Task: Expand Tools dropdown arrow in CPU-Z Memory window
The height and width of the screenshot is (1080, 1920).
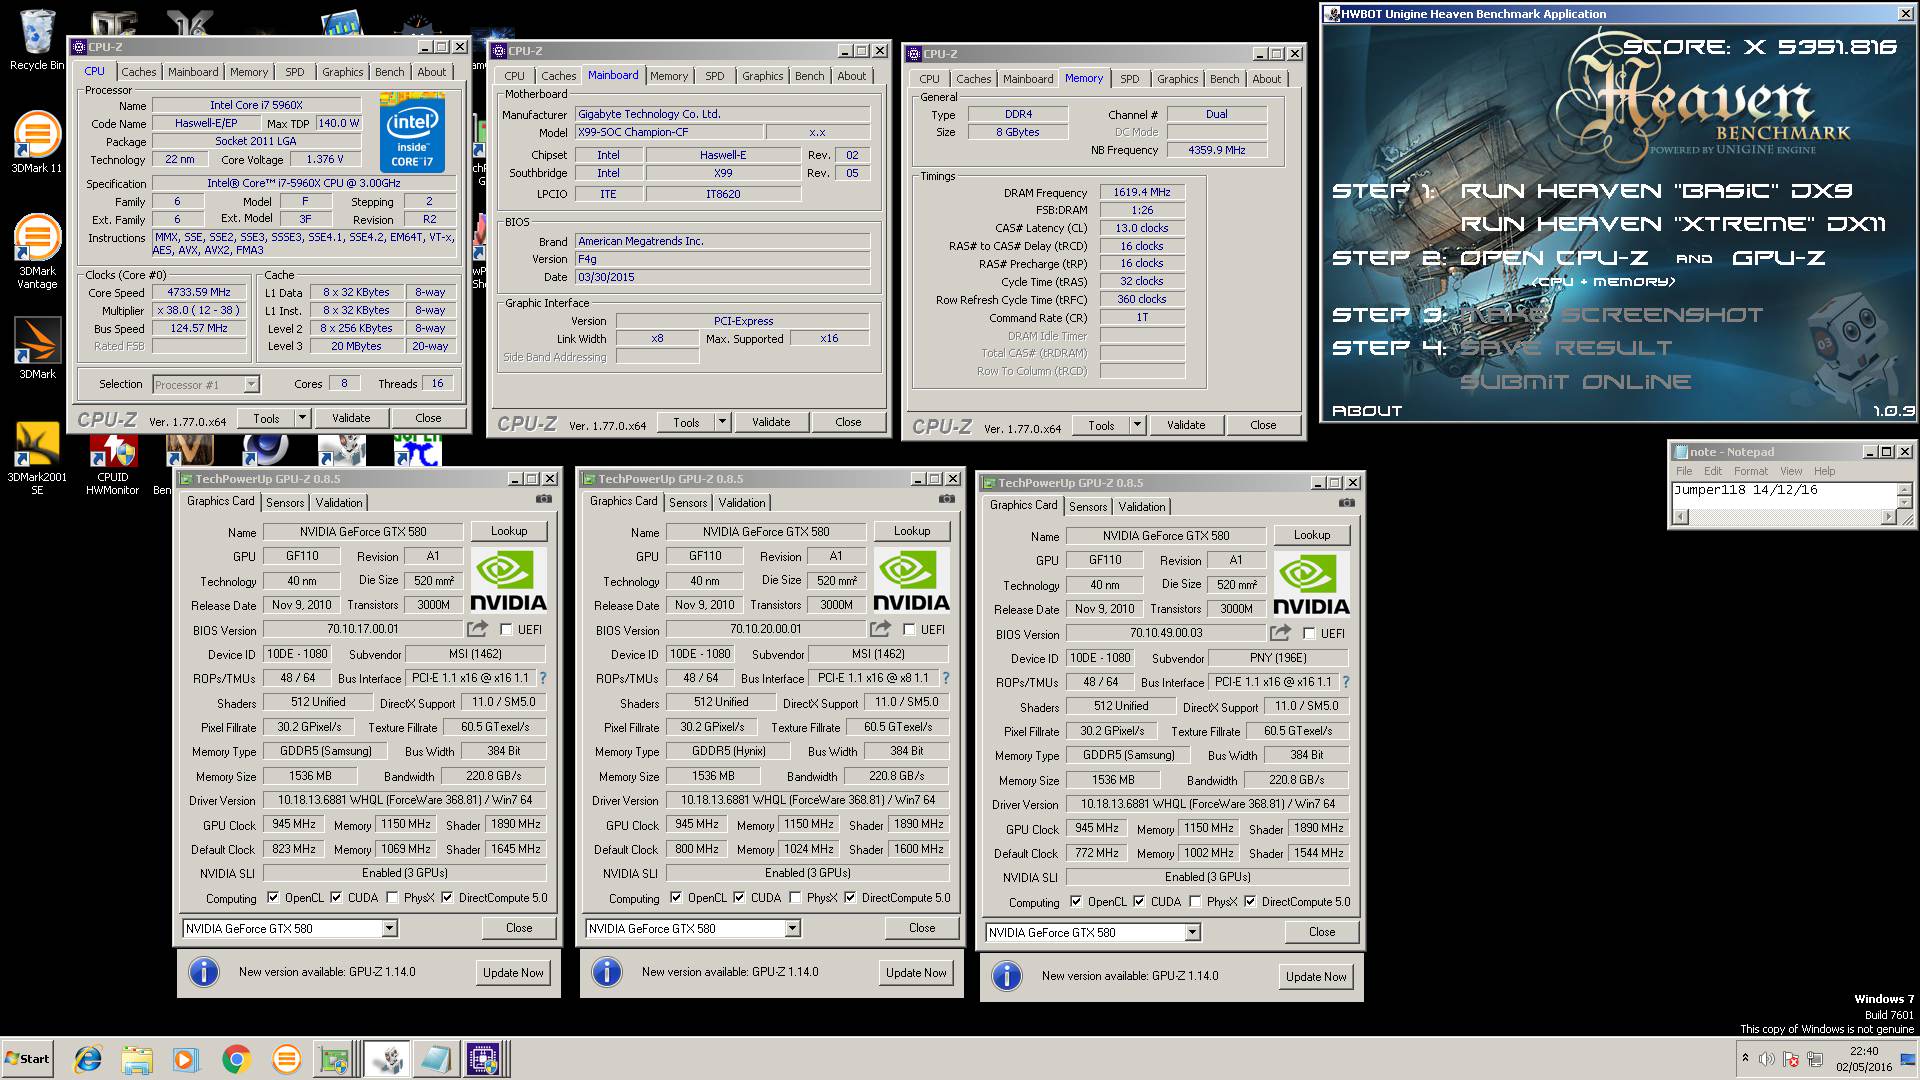Action: pos(1138,425)
